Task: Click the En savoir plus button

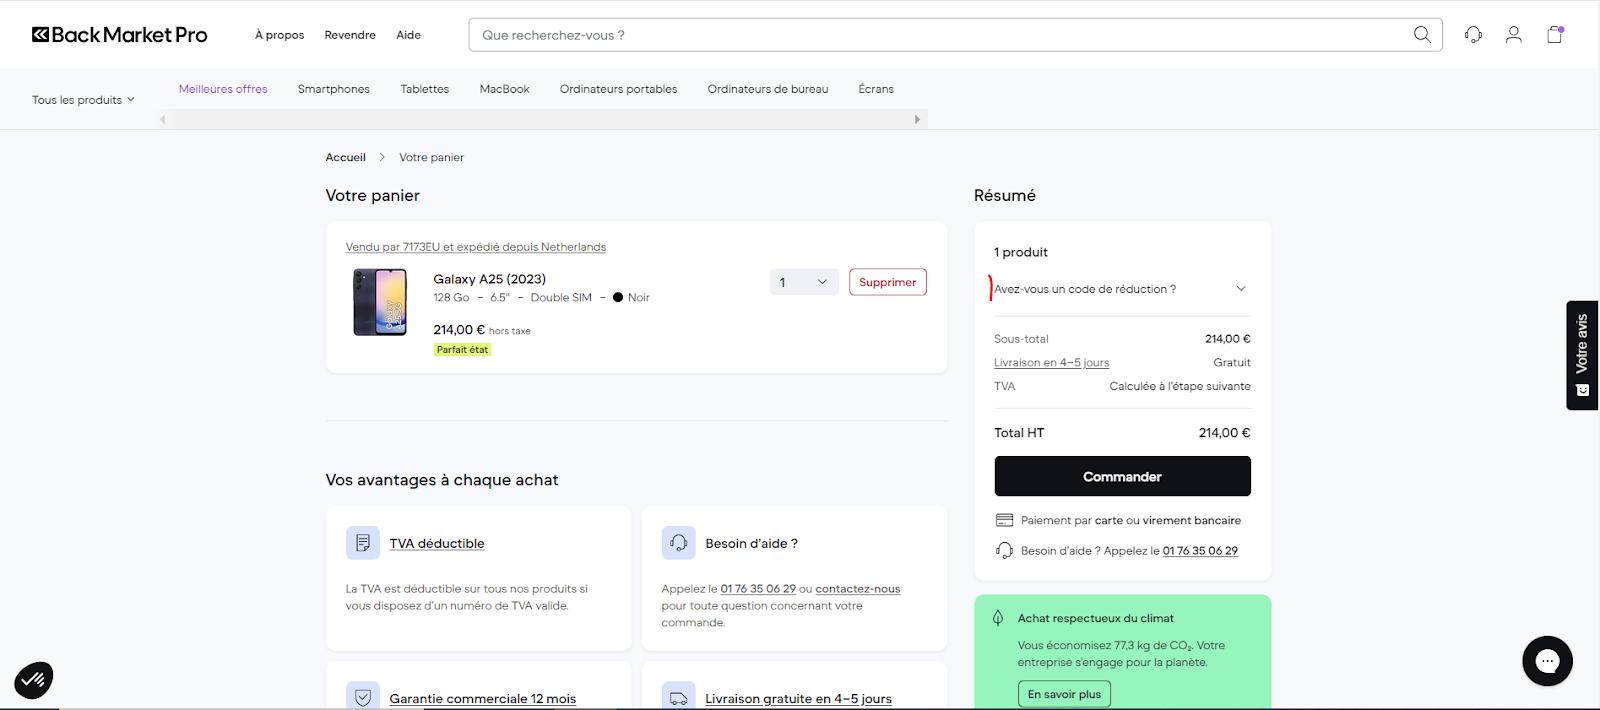Action: 1064,694
